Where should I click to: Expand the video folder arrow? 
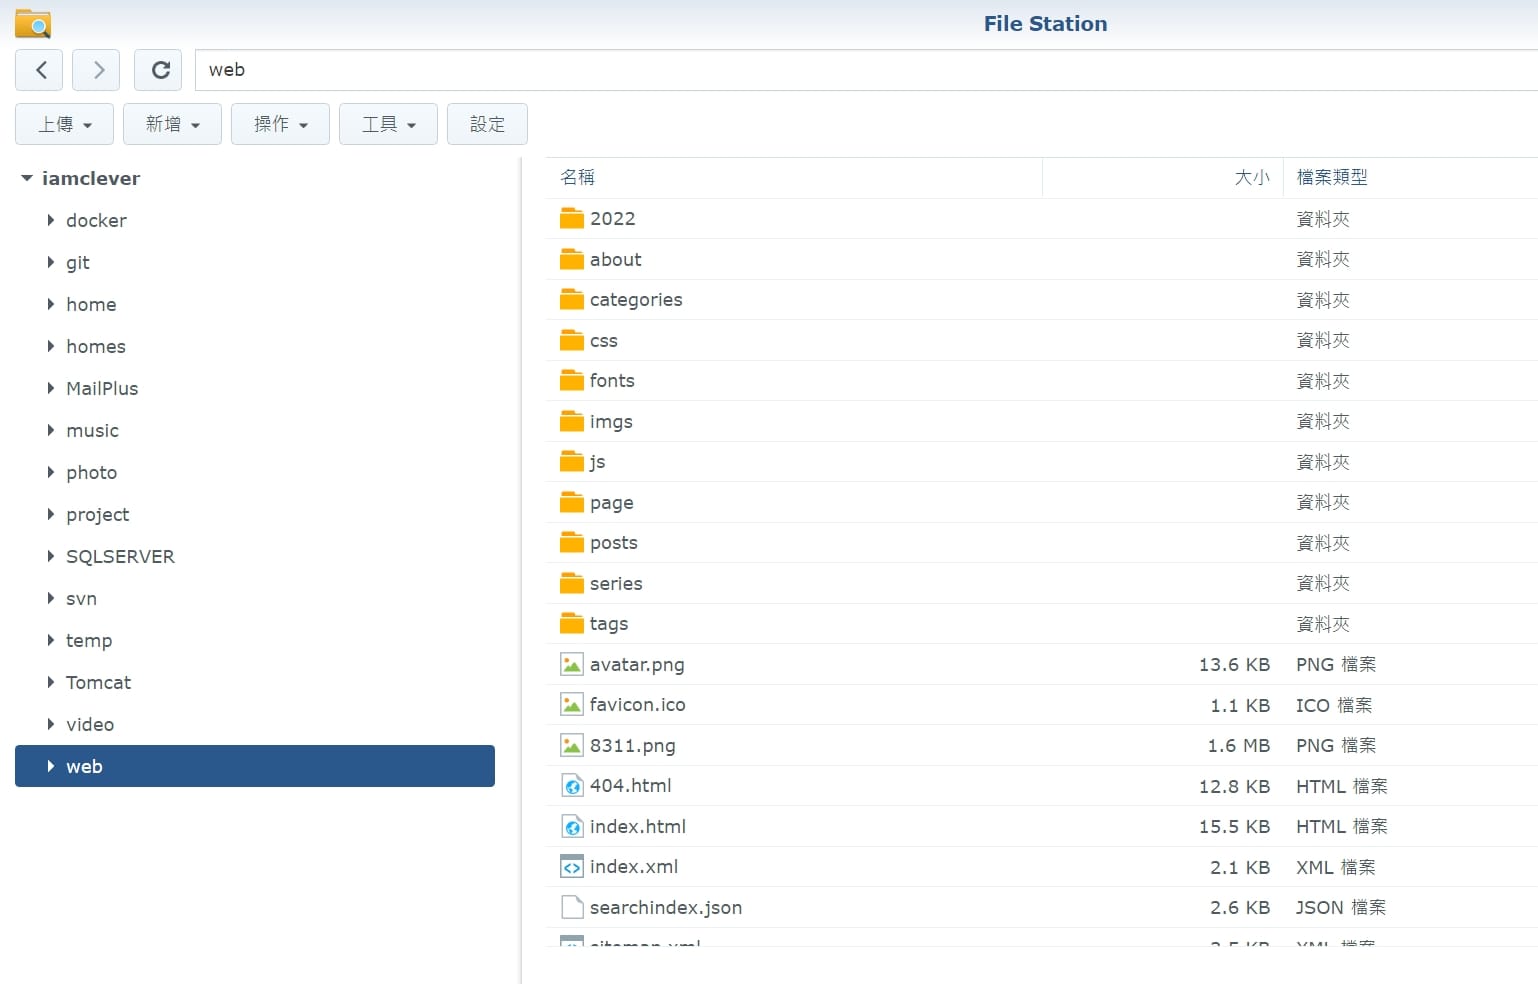pyautogui.click(x=50, y=724)
